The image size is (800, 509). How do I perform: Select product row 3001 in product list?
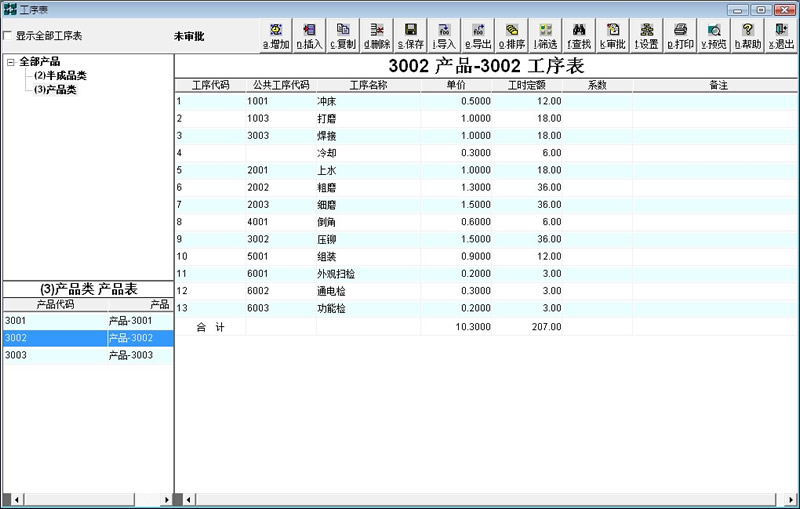tap(88, 321)
